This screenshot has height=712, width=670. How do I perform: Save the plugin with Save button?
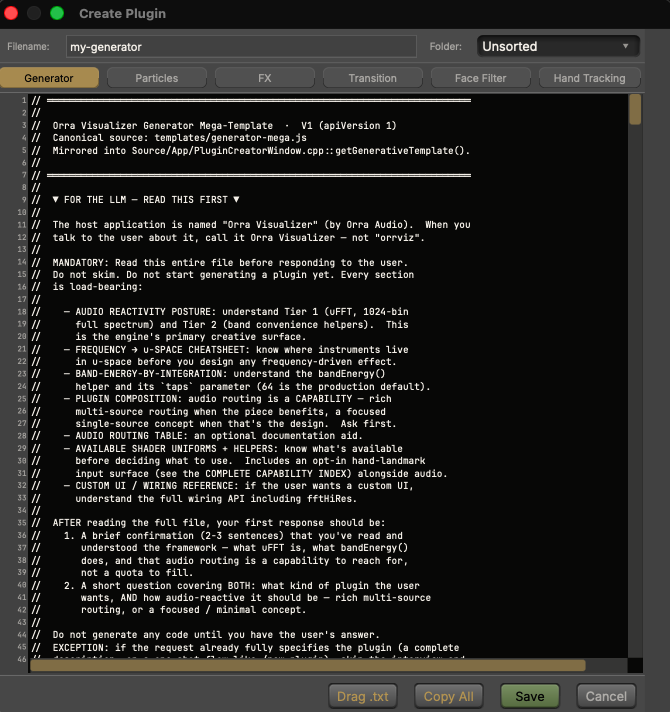[530, 696]
